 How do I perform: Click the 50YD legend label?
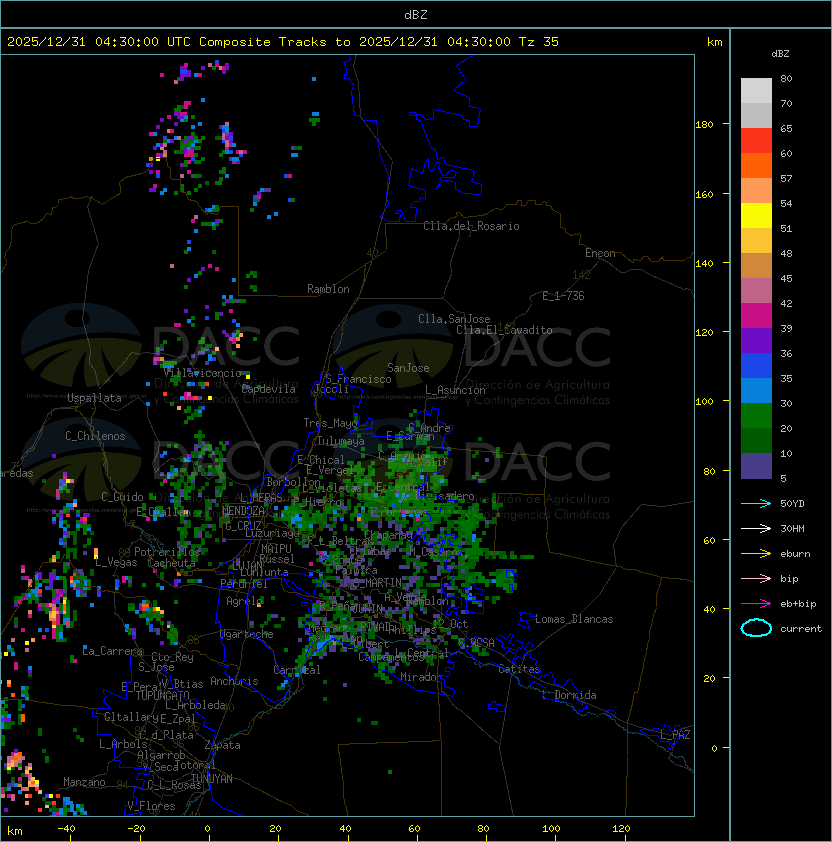(x=792, y=503)
